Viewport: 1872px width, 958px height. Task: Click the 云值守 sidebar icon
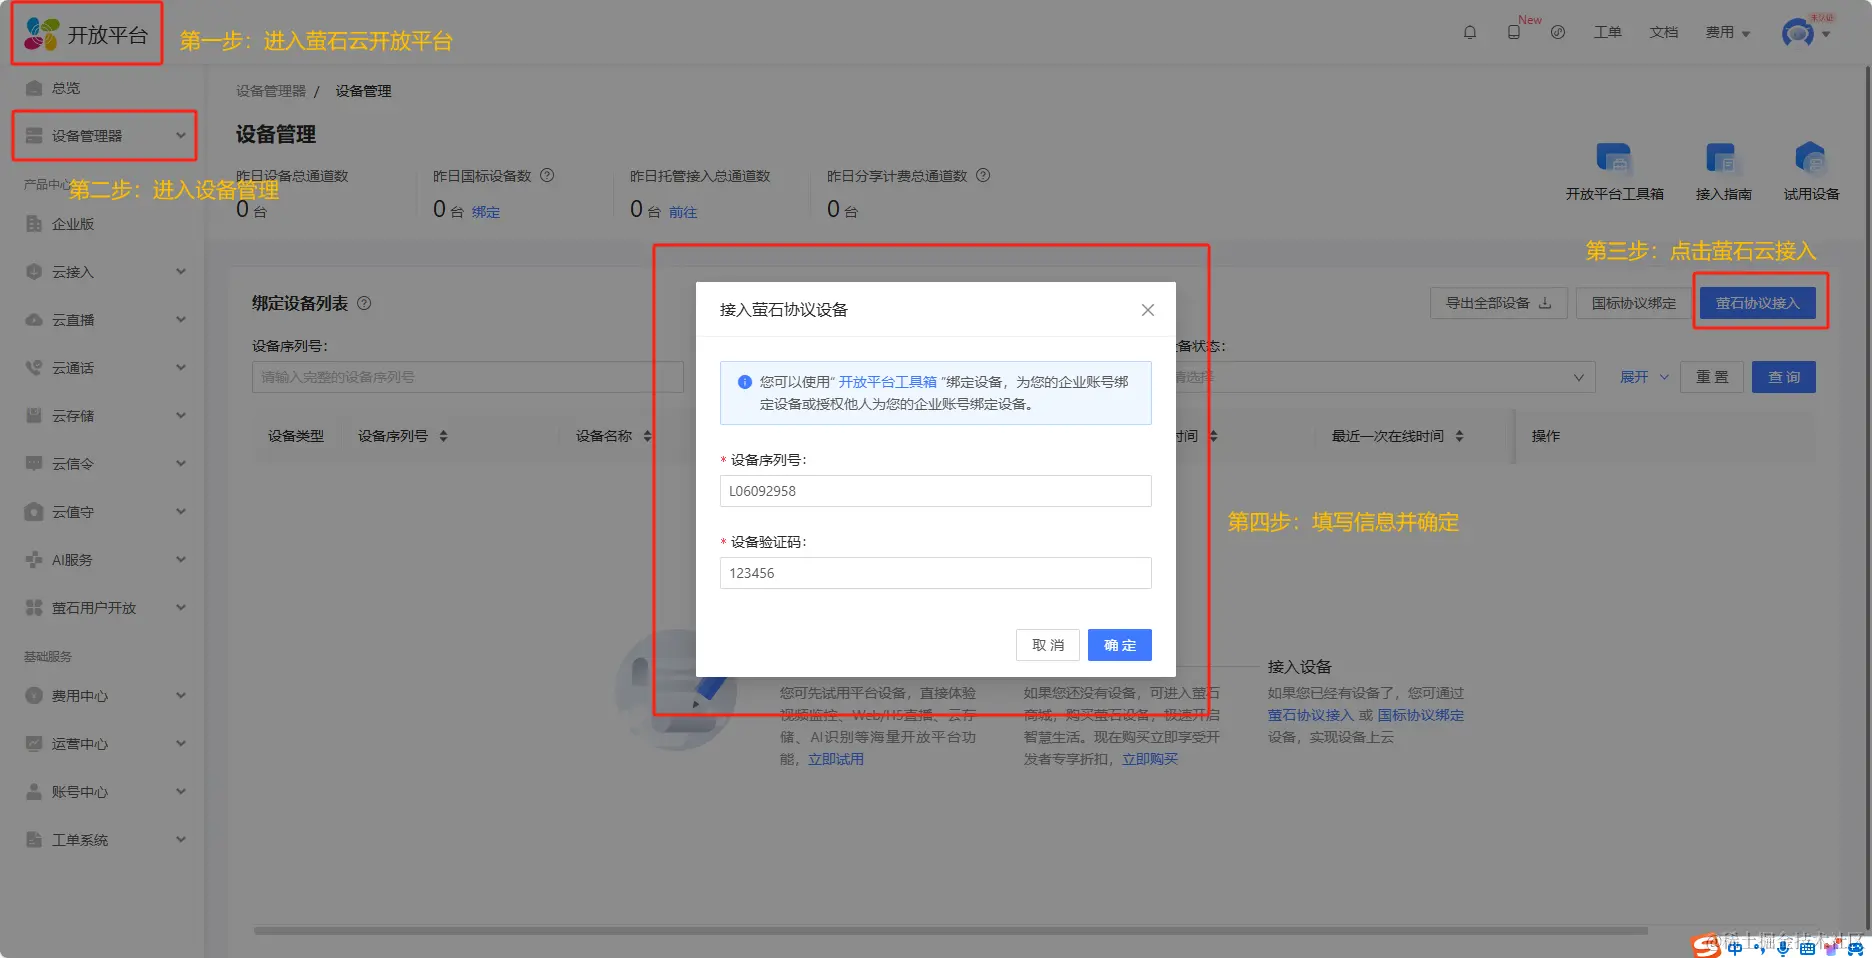point(34,512)
